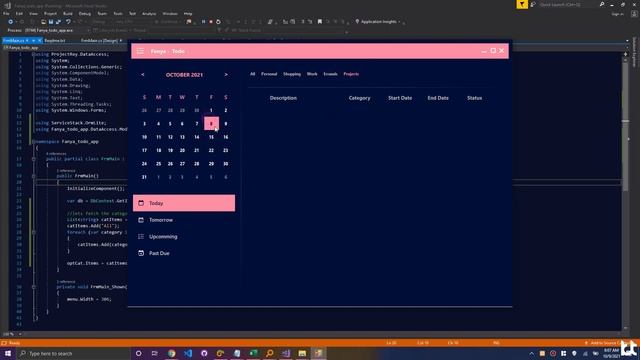Viewport: 640px width, 360px height.
Task: Show hidden system tray icons
Action: (531, 353)
